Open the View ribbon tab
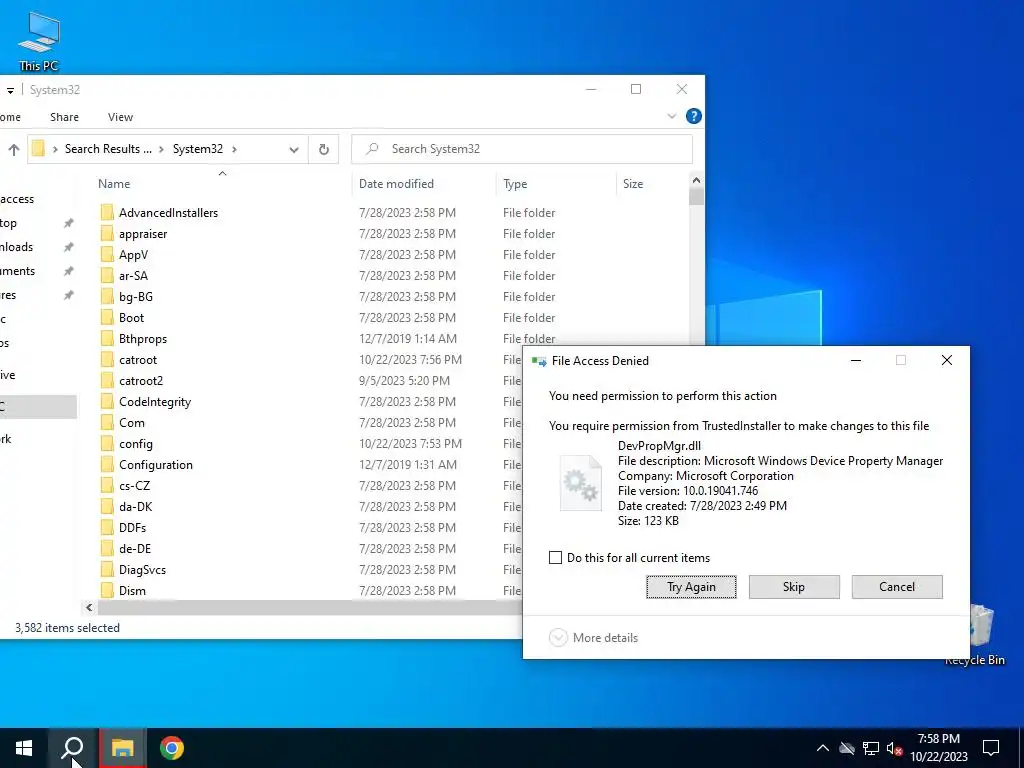 point(120,117)
